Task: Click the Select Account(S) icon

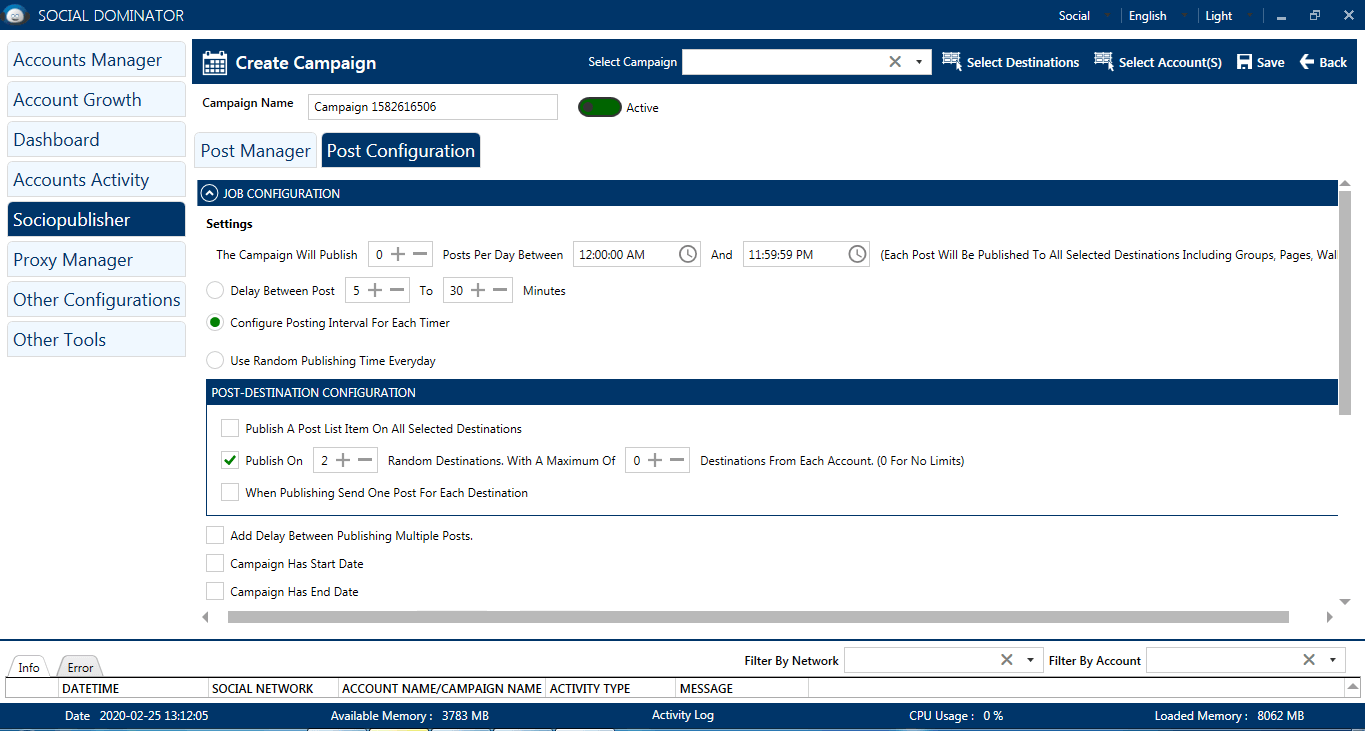Action: [1104, 62]
